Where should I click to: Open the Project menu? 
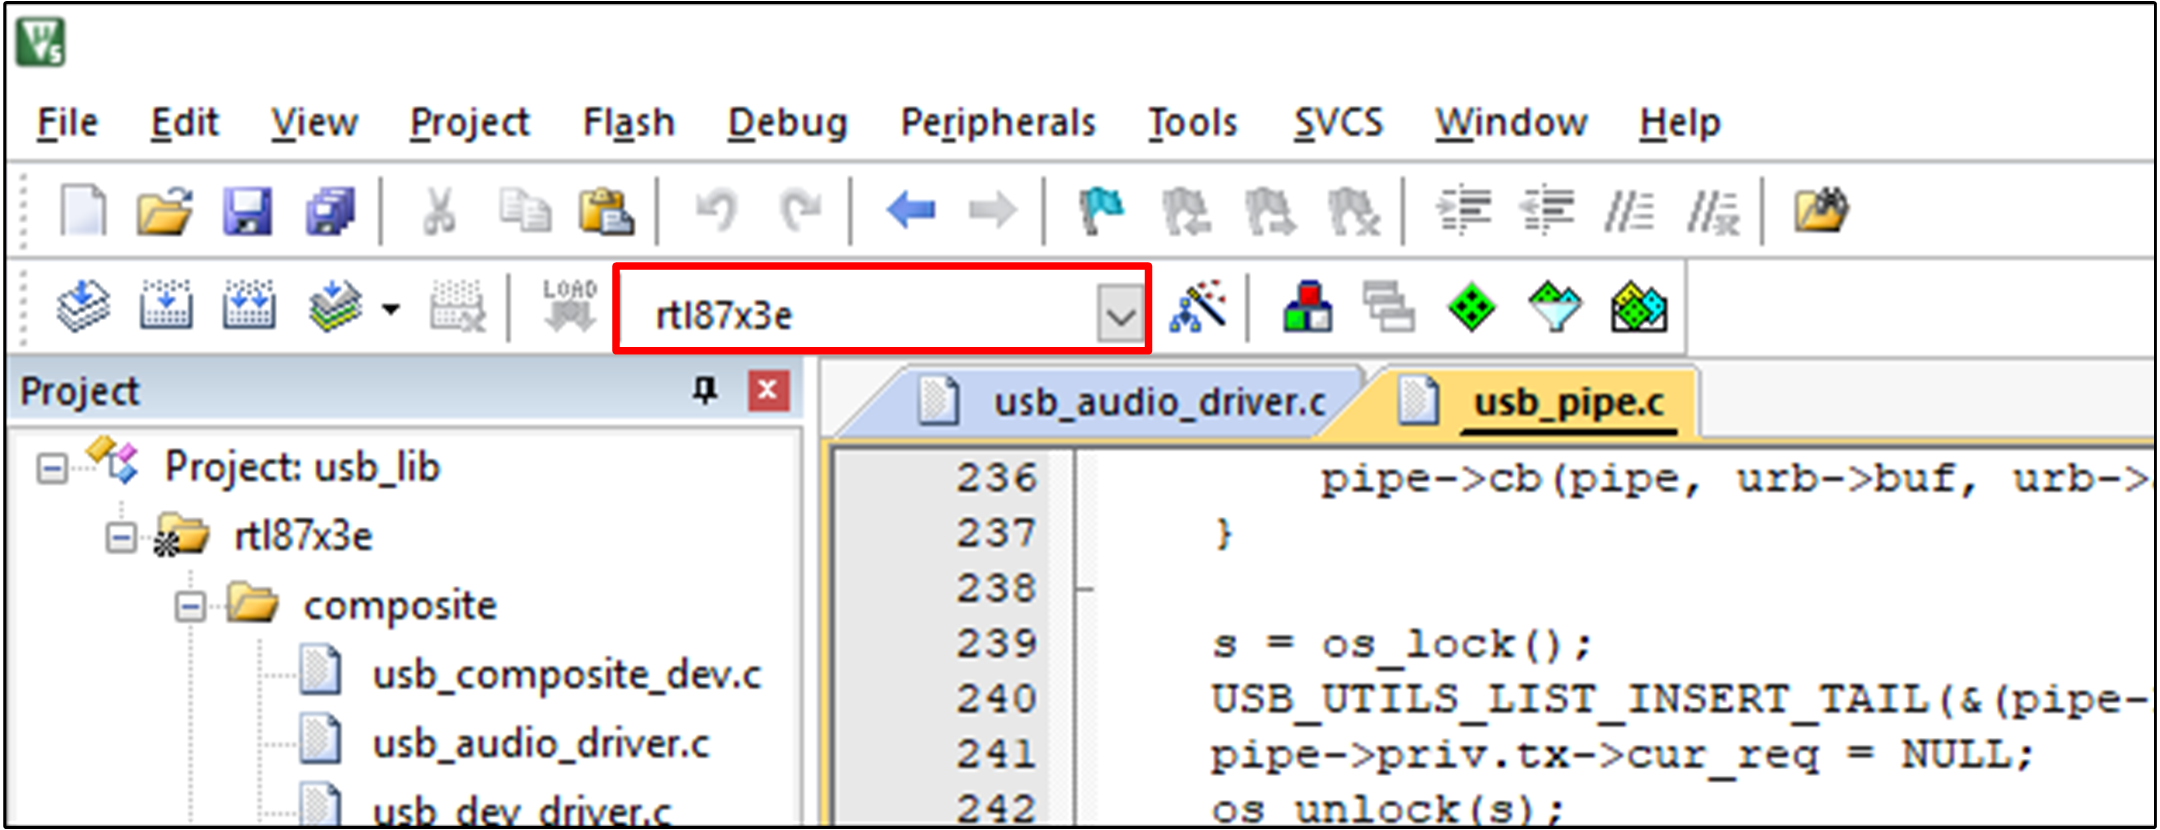(x=469, y=123)
